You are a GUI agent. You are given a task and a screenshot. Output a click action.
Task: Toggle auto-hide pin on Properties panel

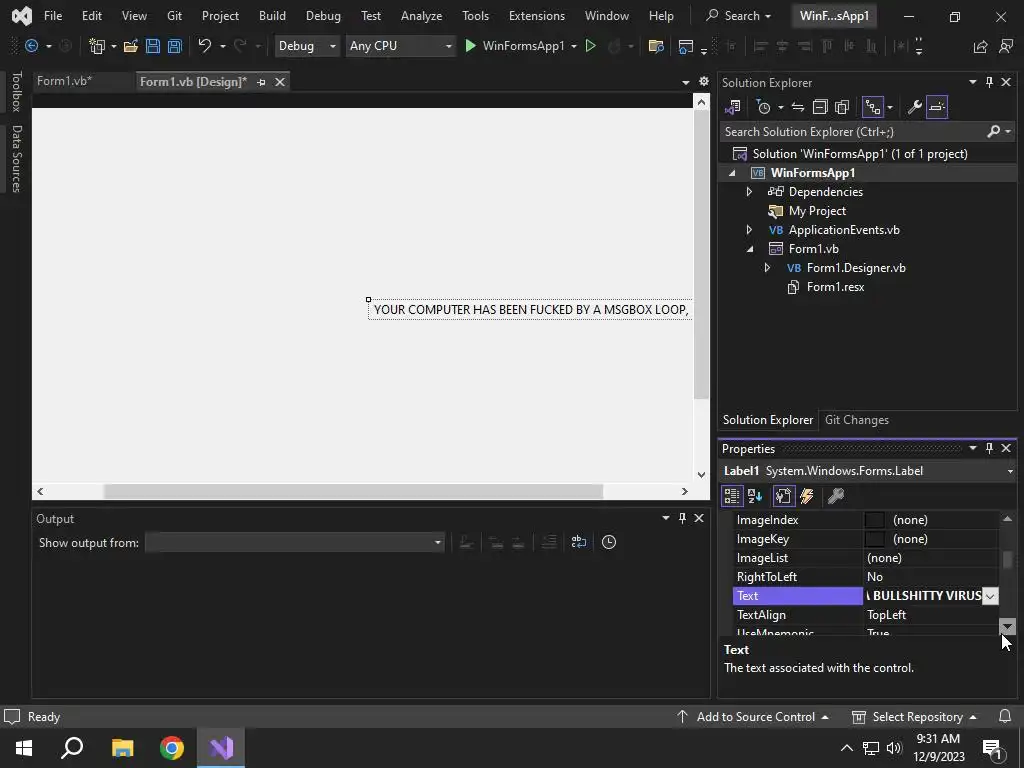989,448
